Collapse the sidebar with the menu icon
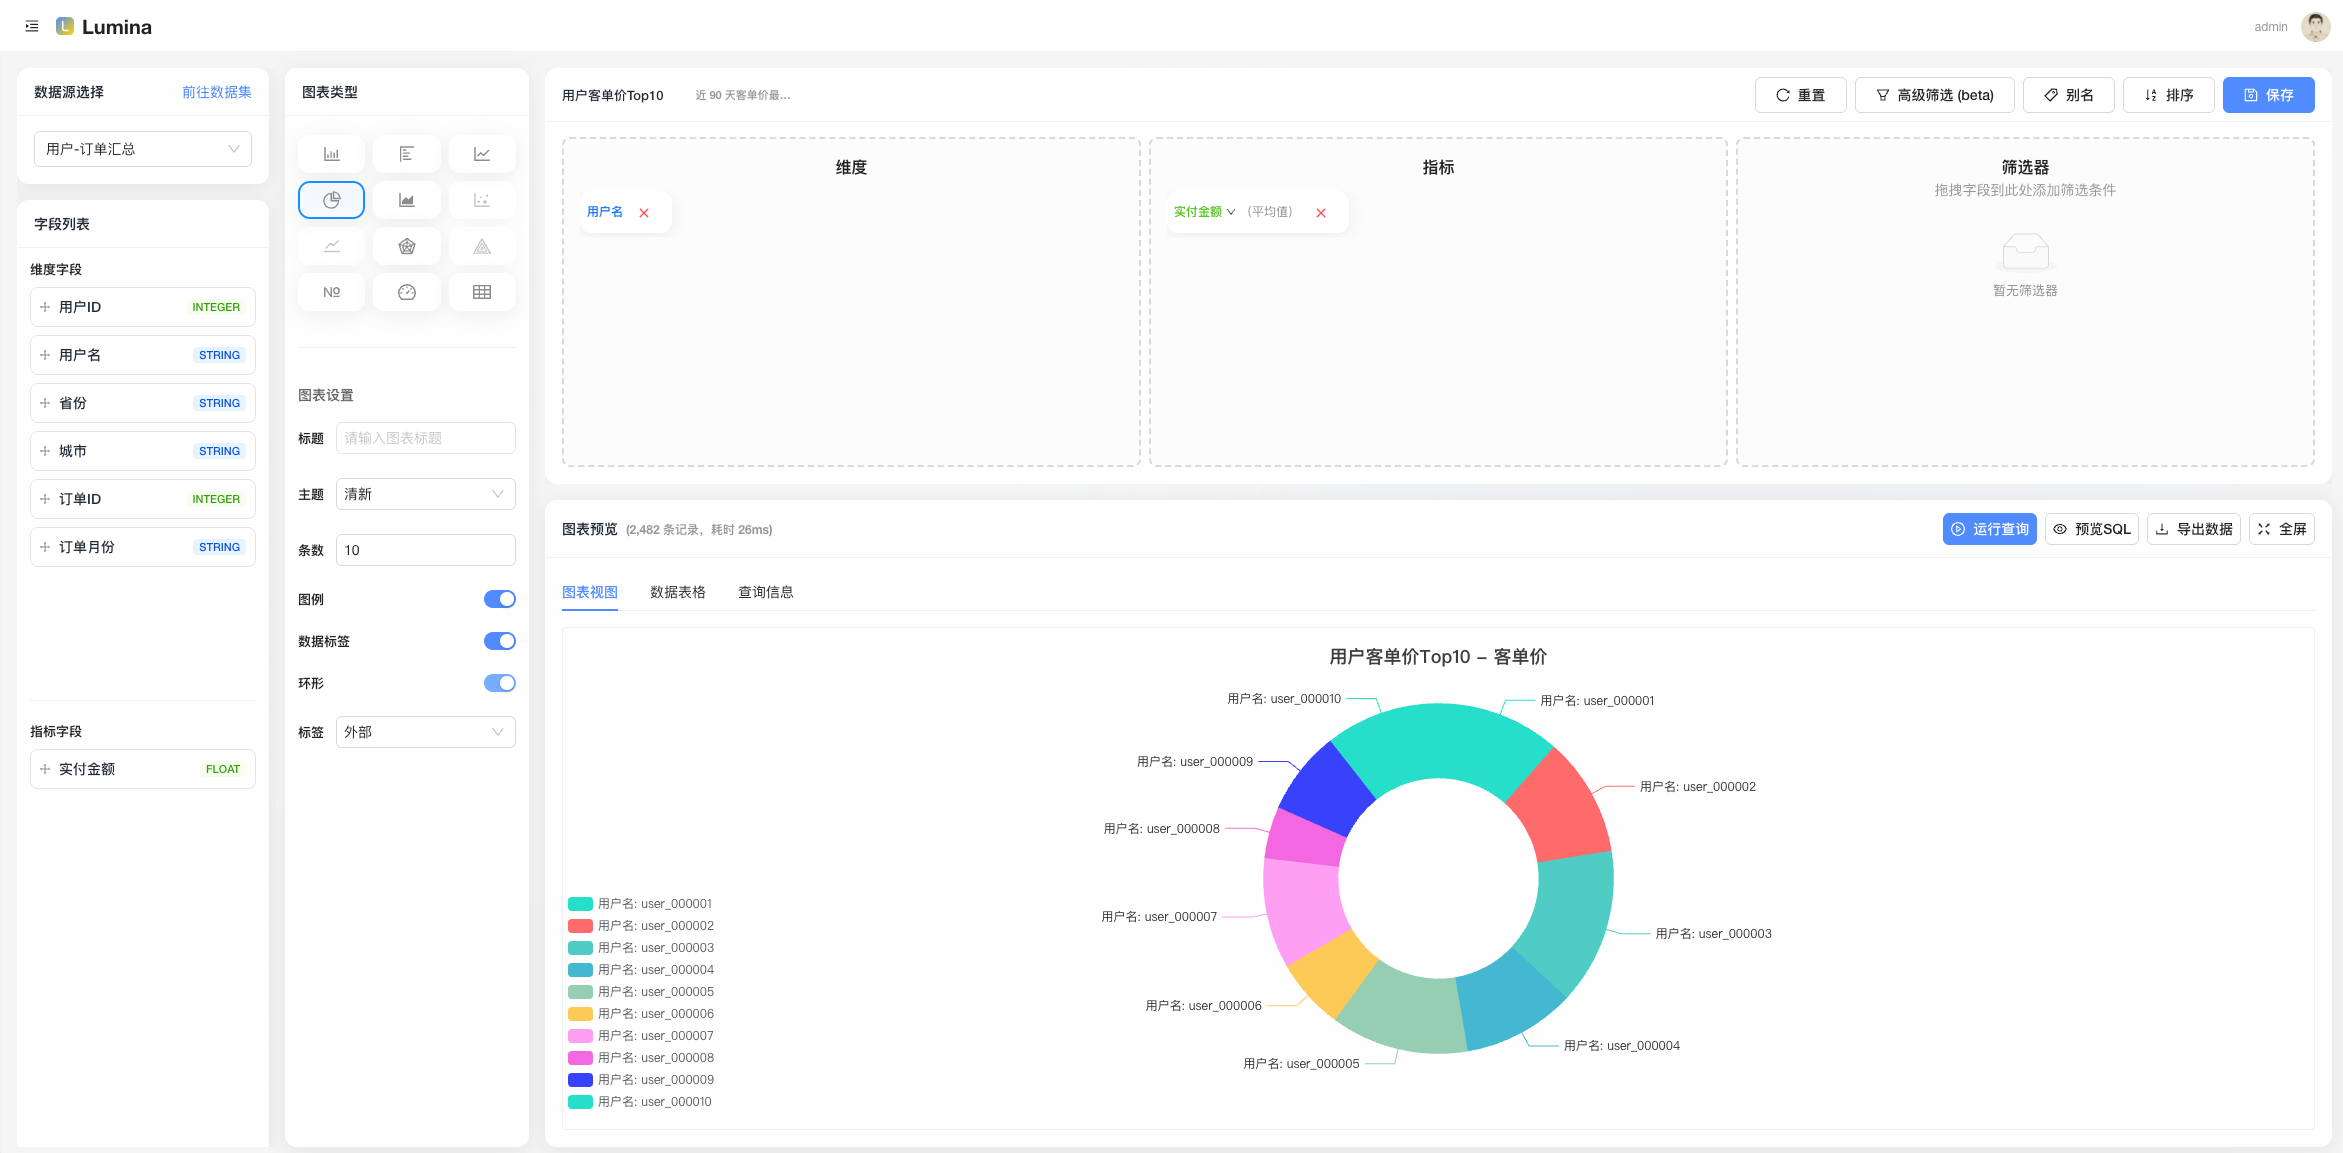Image resolution: width=2343 pixels, height=1153 pixels. [x=32, y=27]
